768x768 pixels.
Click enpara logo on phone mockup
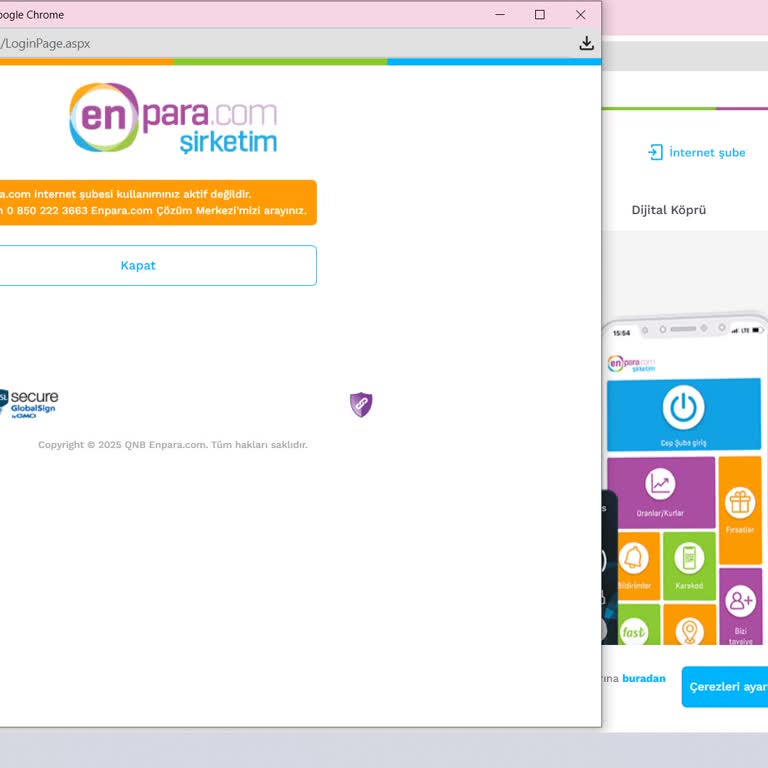[631, 363]
